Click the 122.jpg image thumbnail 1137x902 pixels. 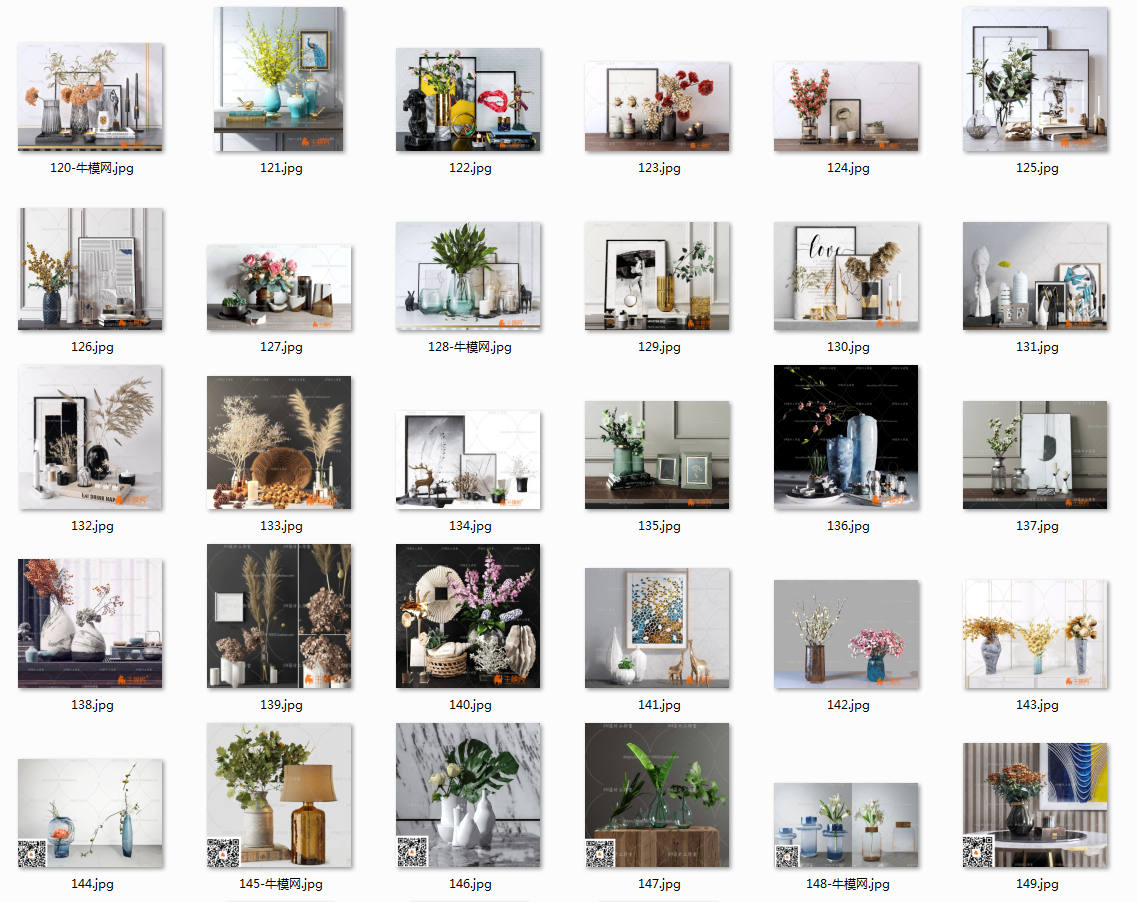point(468,99)
